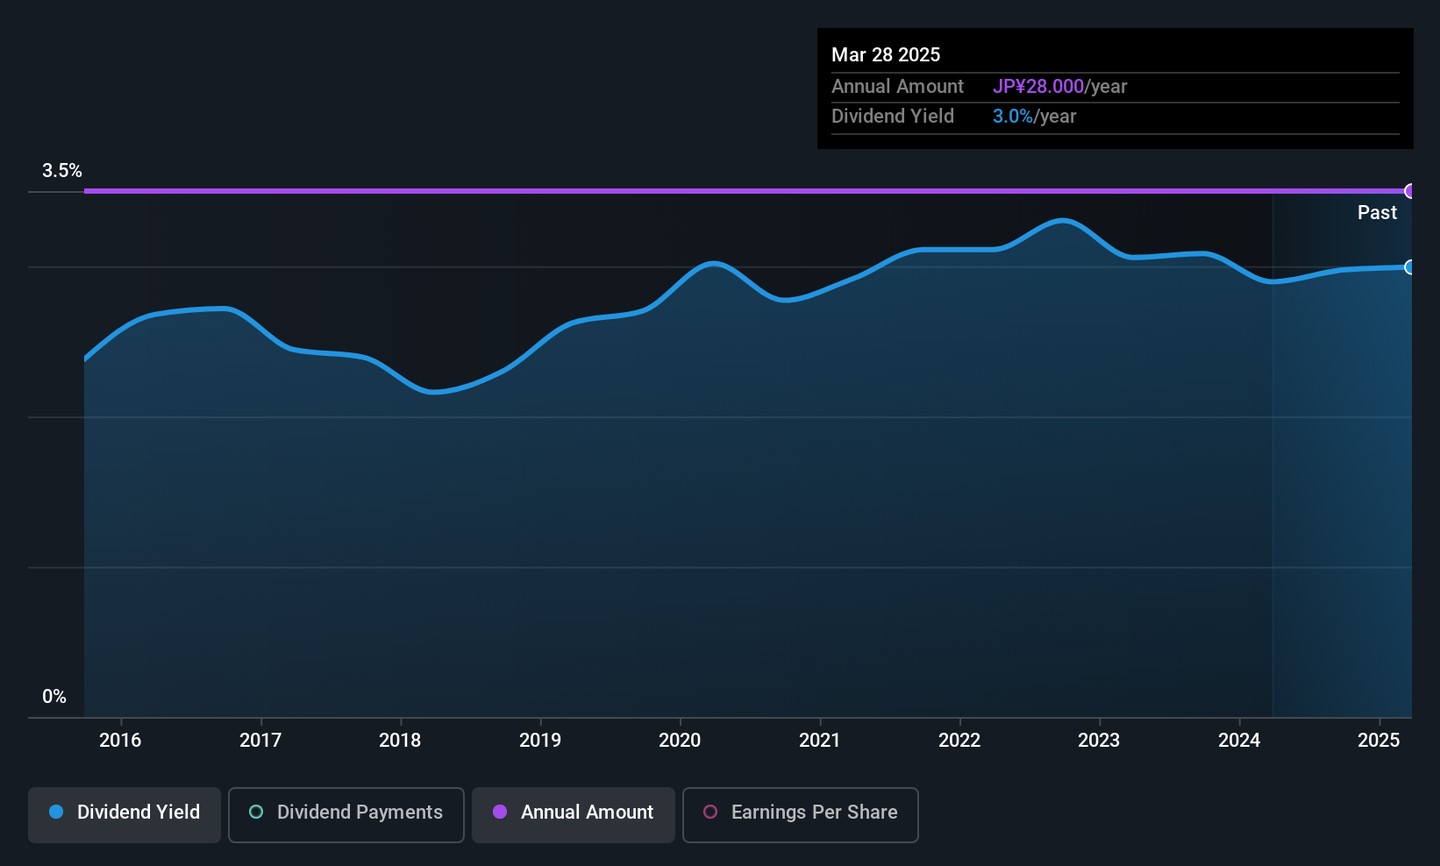Click the 2016 x-axis label
This screenshot has height=866, width=1440.
click(x=120, y=740)
